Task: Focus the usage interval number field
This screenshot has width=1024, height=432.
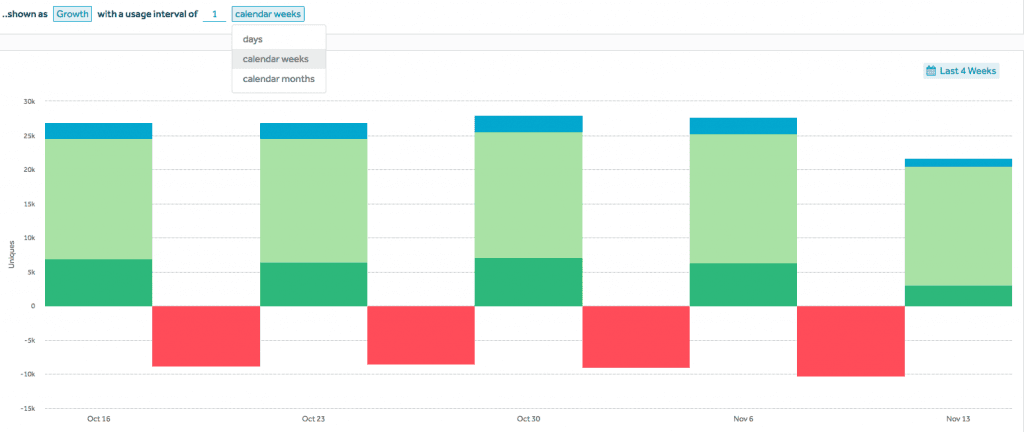Action: click(214, 14)
